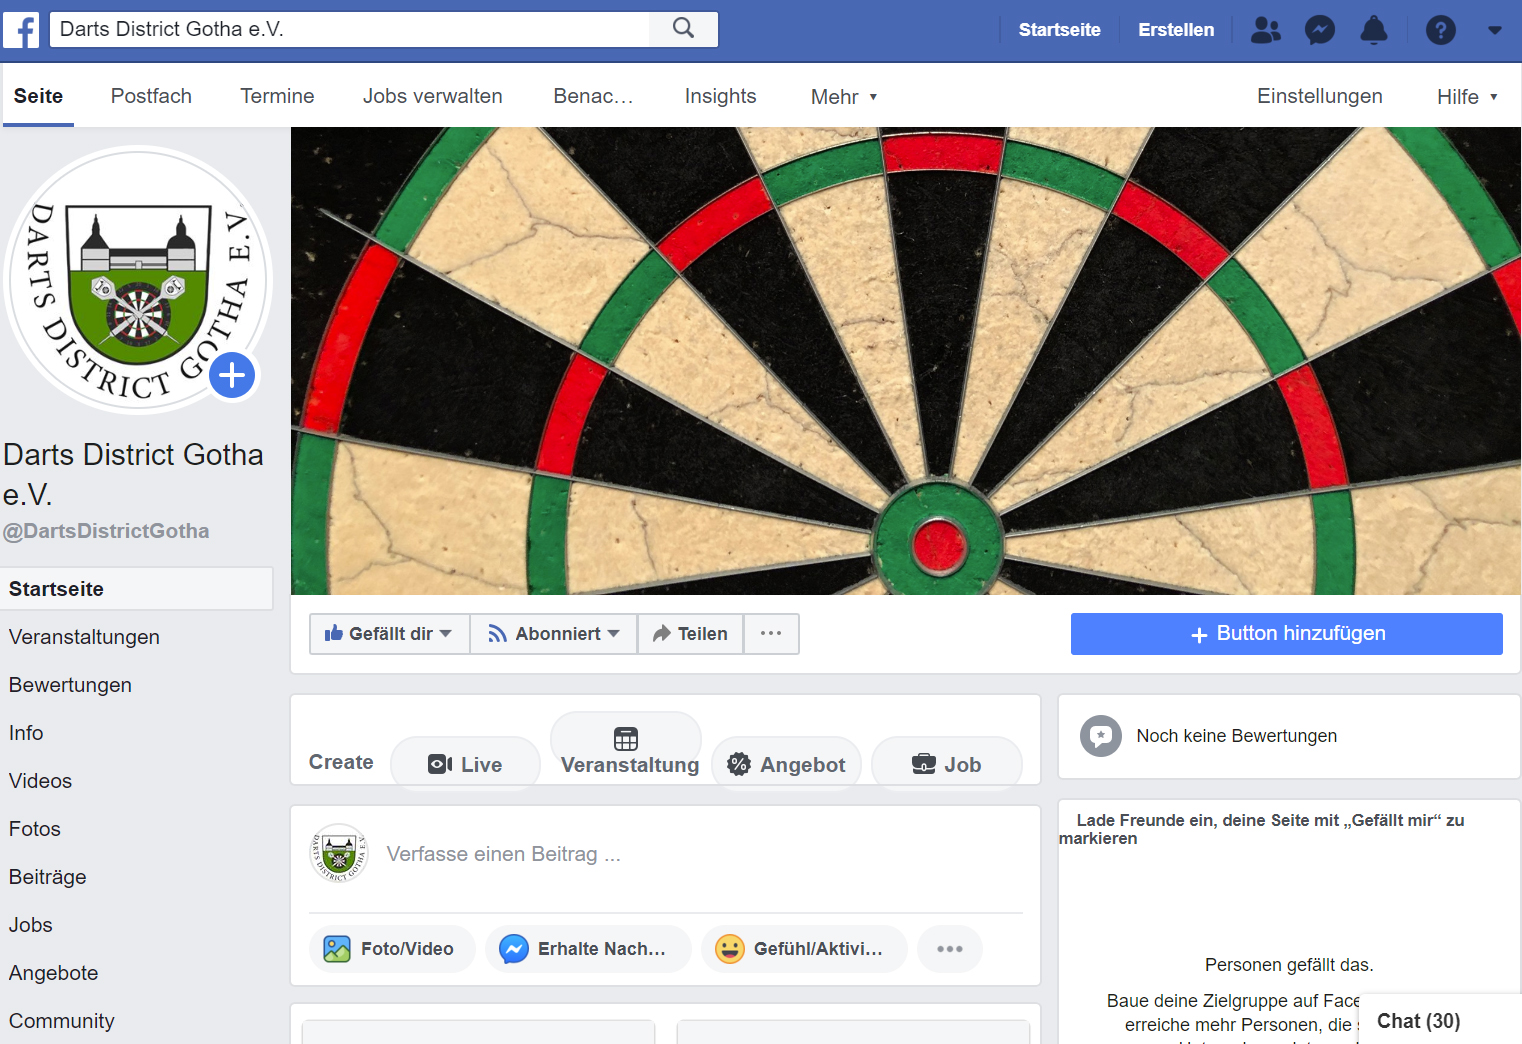Open account menu arrow in top bar
Viewport: 1522px width, 1044px height.
(x=1495, y=30)
